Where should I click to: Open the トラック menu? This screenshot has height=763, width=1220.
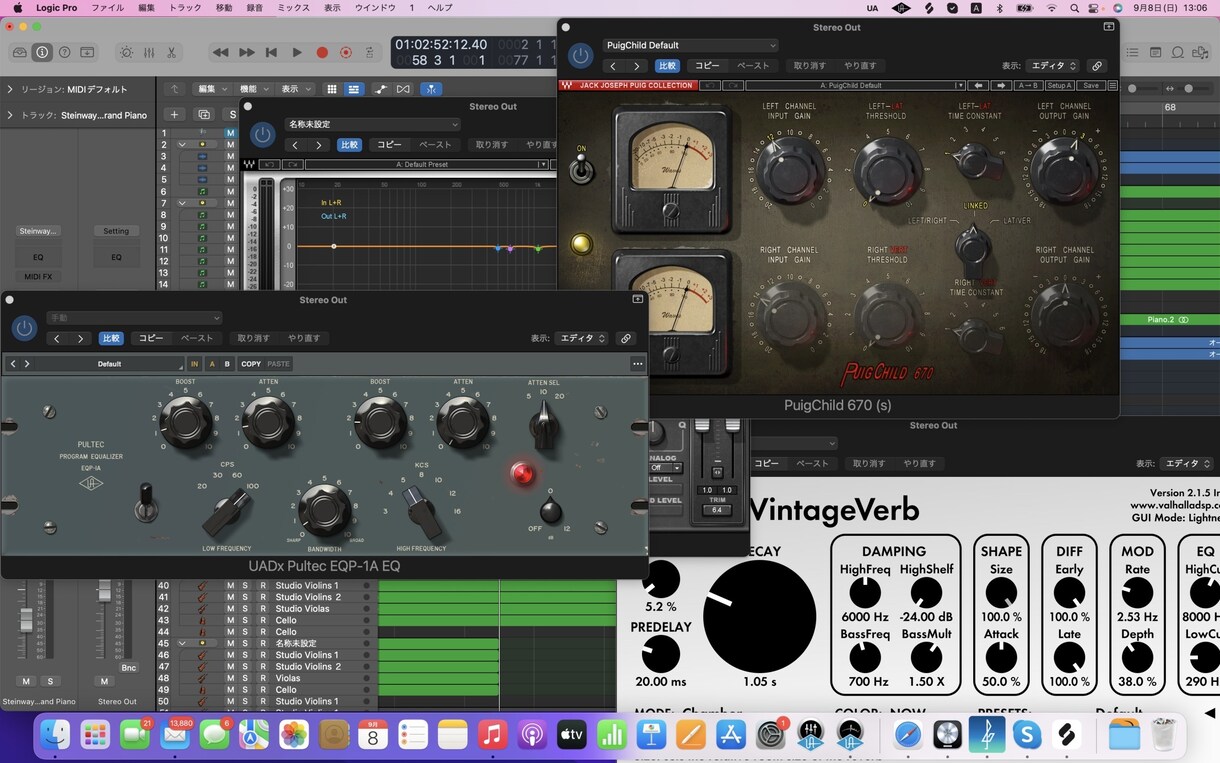click(x=185, y=8)
